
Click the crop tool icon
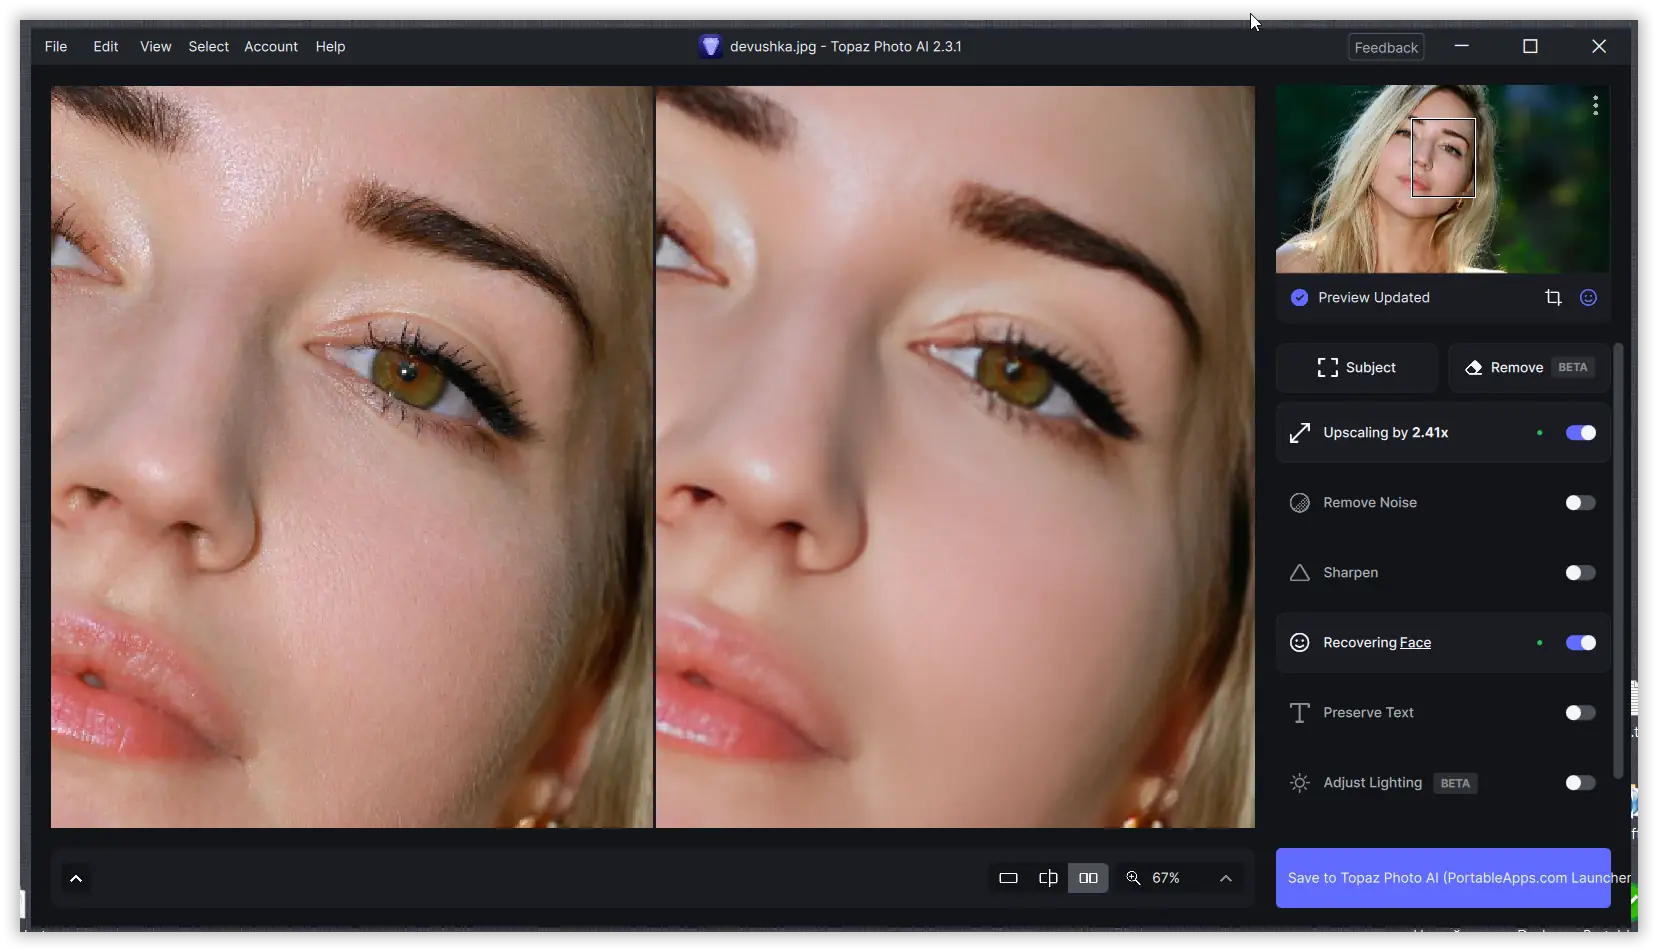pyautogui.click(x=1554, y=297)
